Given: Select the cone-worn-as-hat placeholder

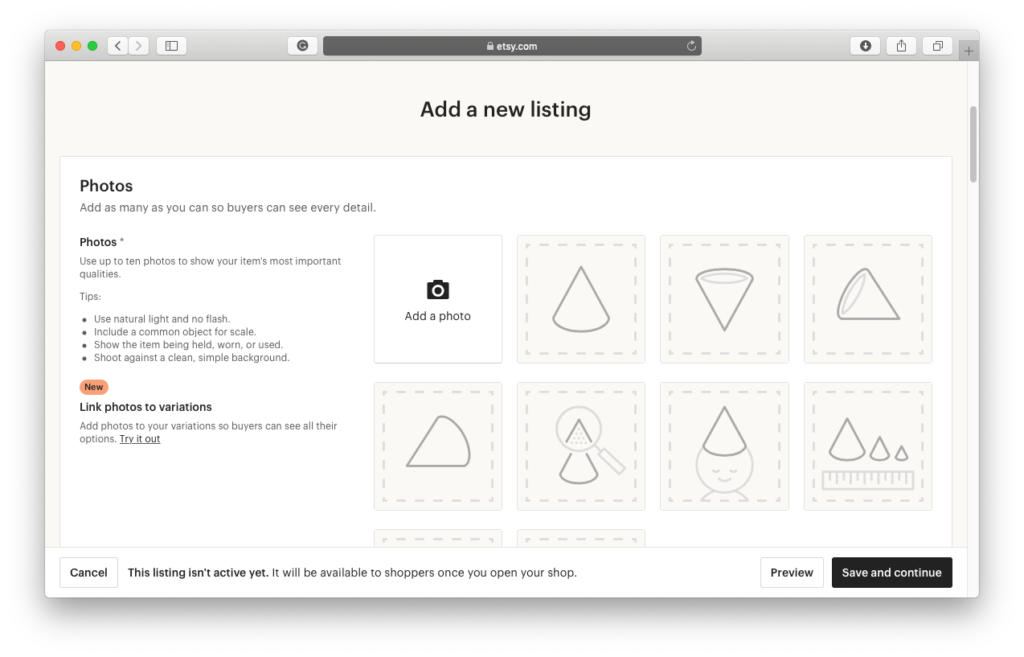Looking at the screenshot, I should click(x=724, y=446).
